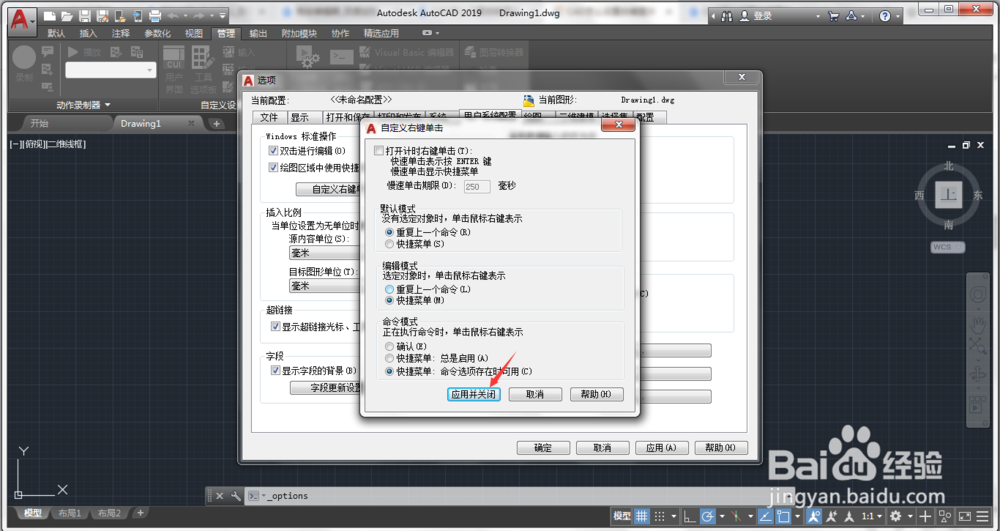This screenshot has width=1000, height=531.
Task: Click the ViewCube top face 上
Action: coord(948,195)
